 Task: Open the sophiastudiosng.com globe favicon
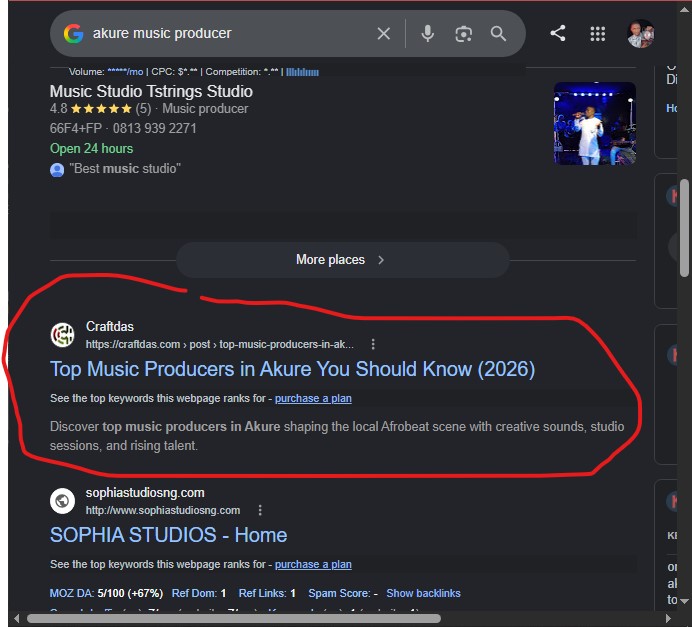click(x=62, y=501)
